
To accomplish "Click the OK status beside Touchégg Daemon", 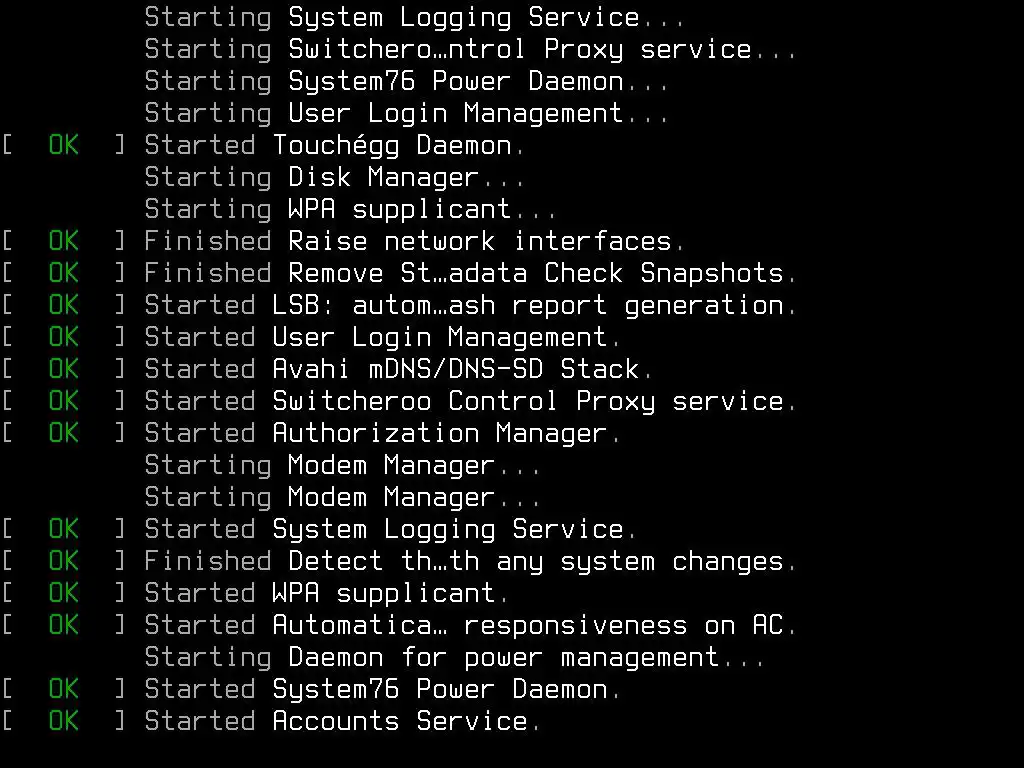I will 63,145.
